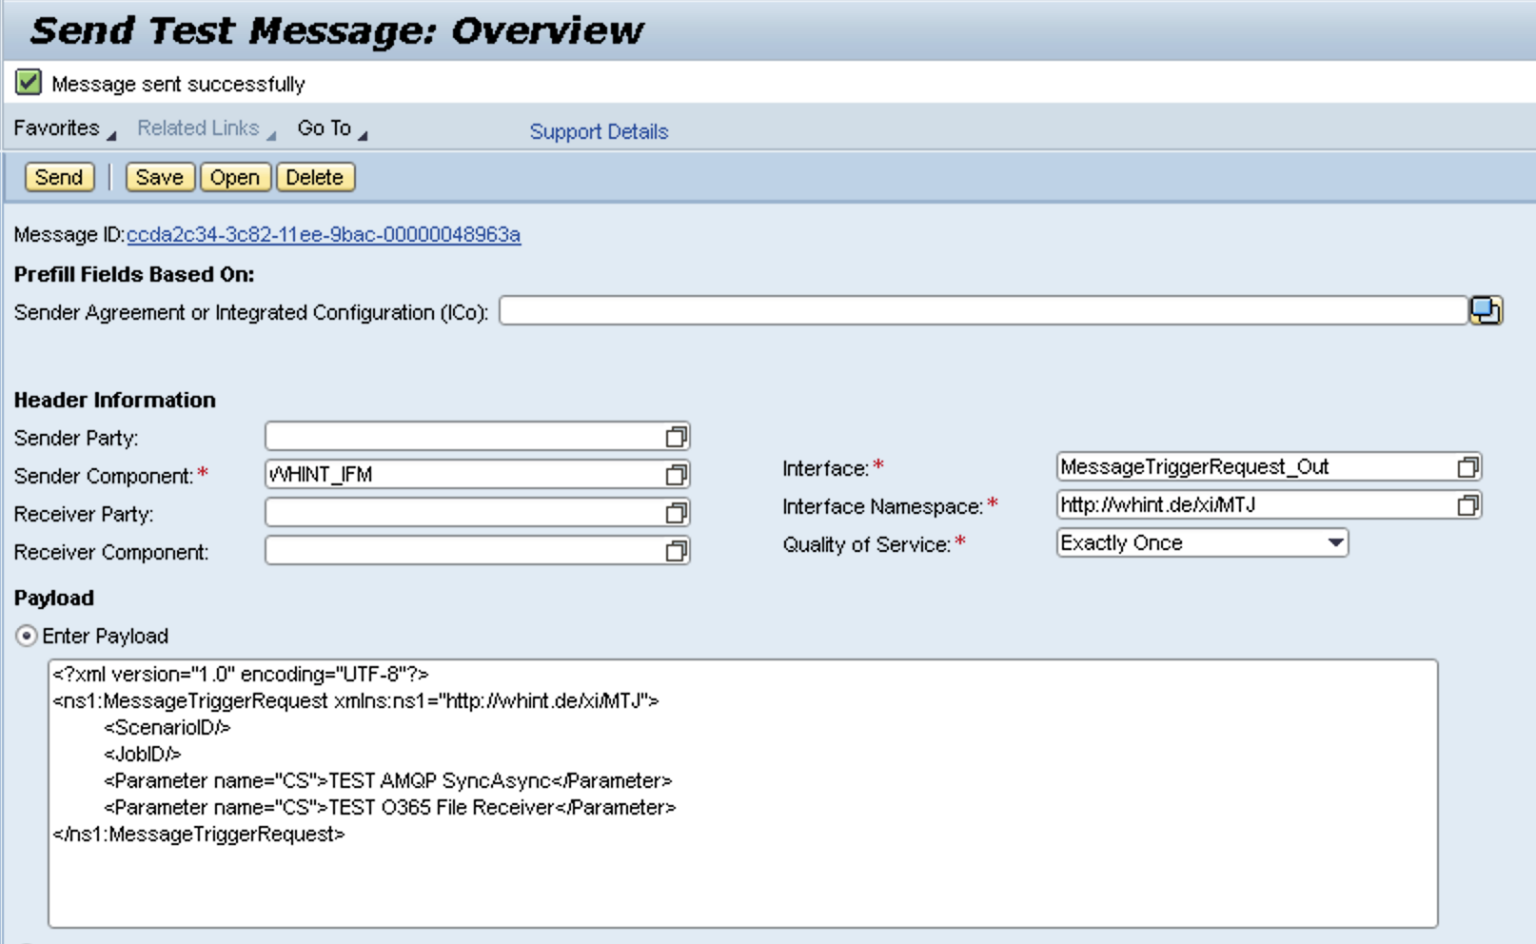
Task: Click the Delete button
Action: coord(315,177)
